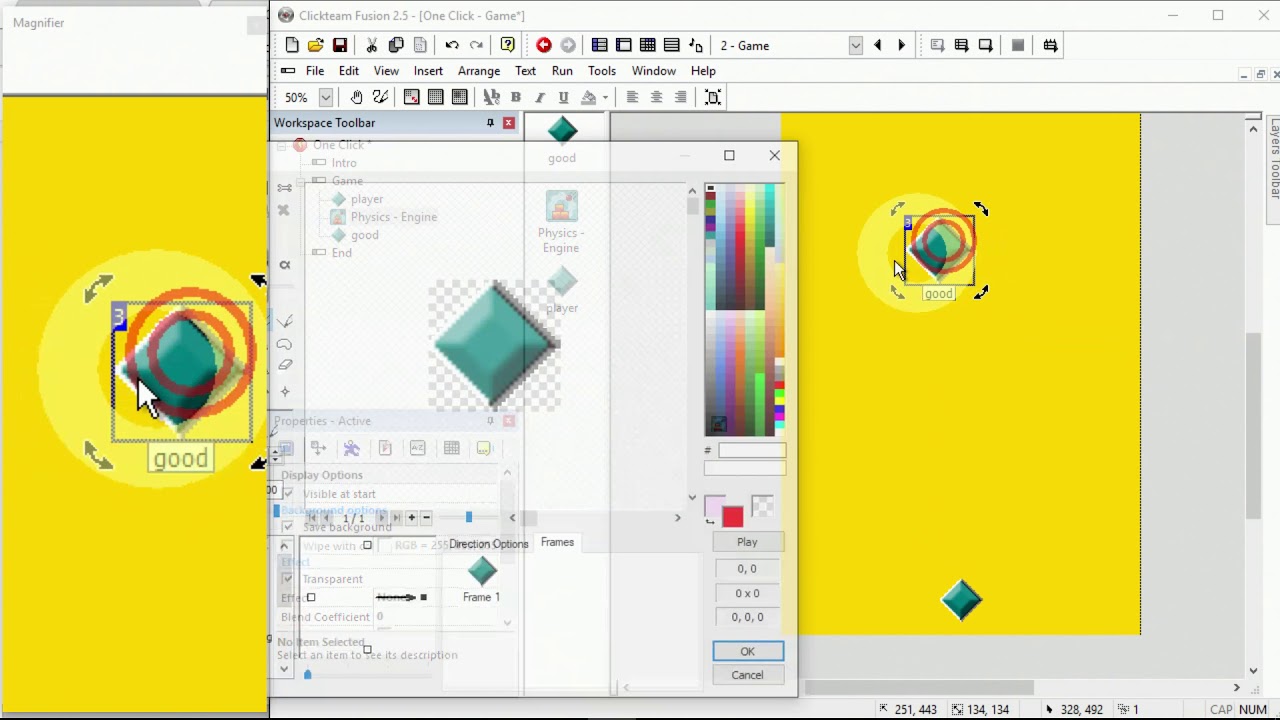Click the Help question mark icon
The image size is (1280, 720).
point(508,45)
